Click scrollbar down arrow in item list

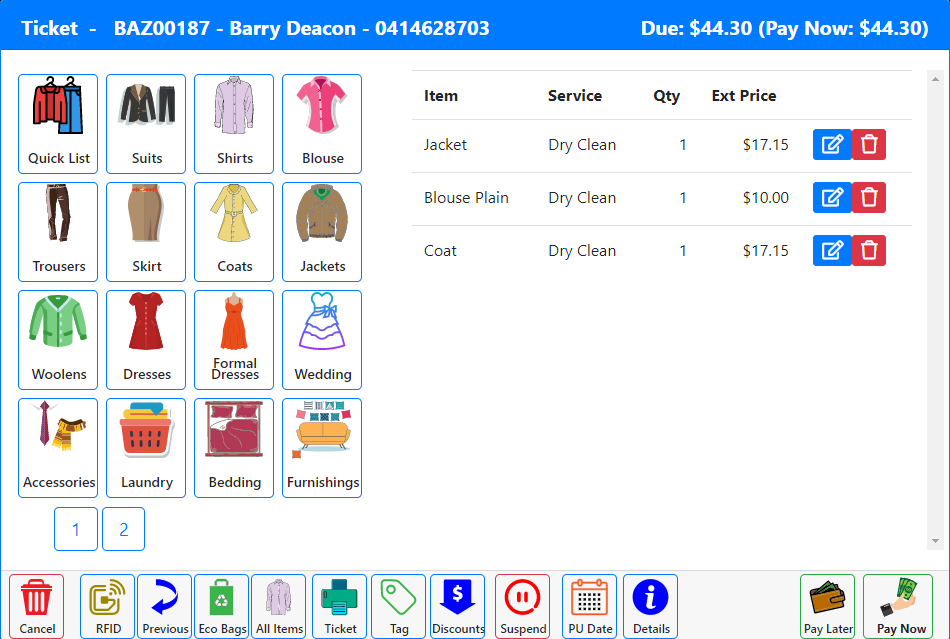[x=935, y=541]
